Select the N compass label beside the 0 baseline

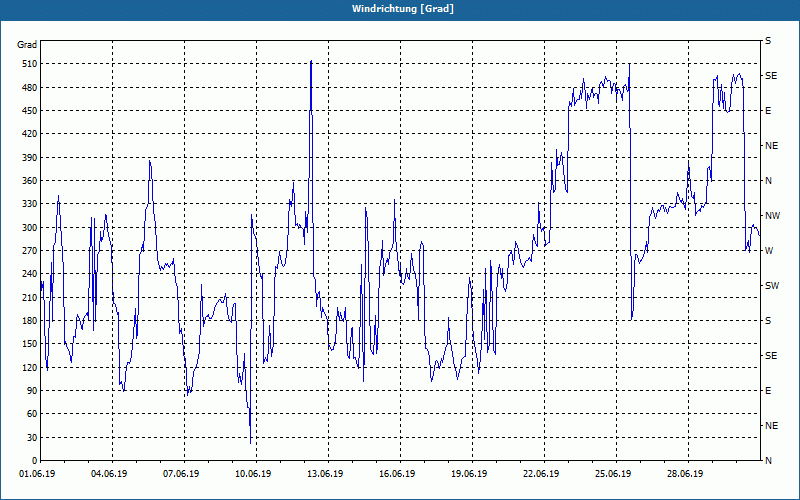(768, 461)
